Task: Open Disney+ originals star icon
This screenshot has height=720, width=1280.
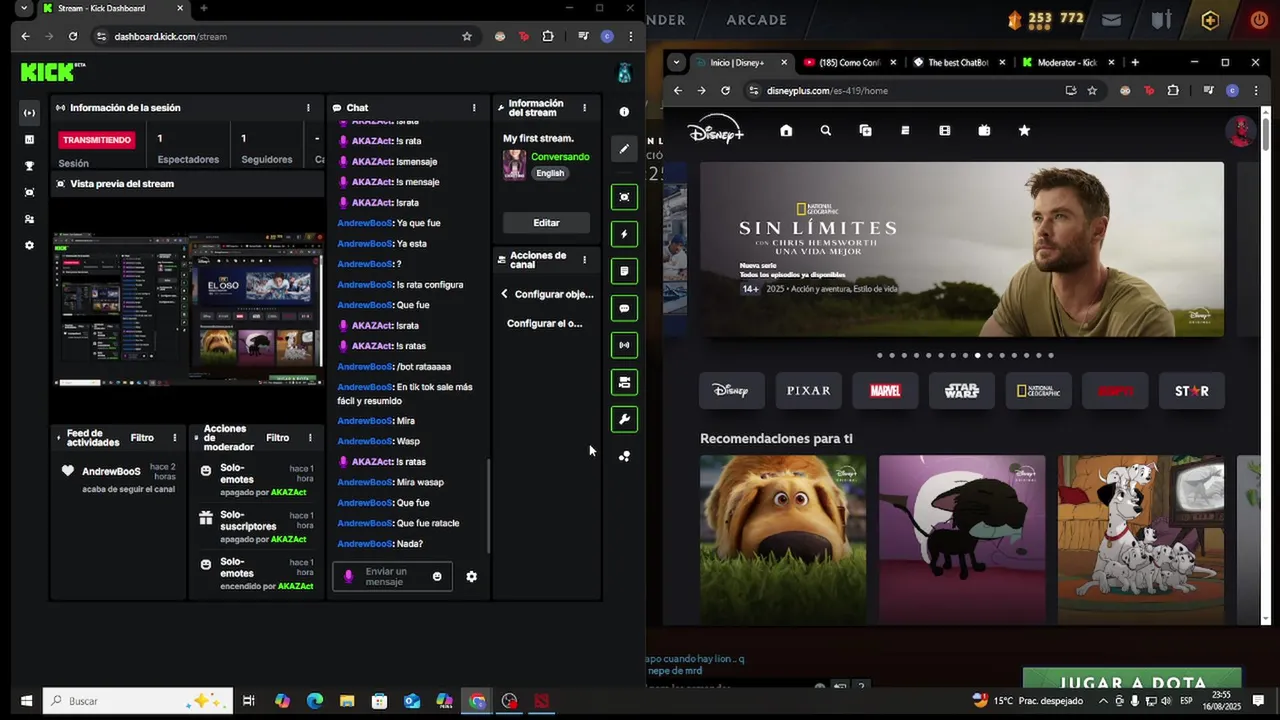Action: (1024, 130)
